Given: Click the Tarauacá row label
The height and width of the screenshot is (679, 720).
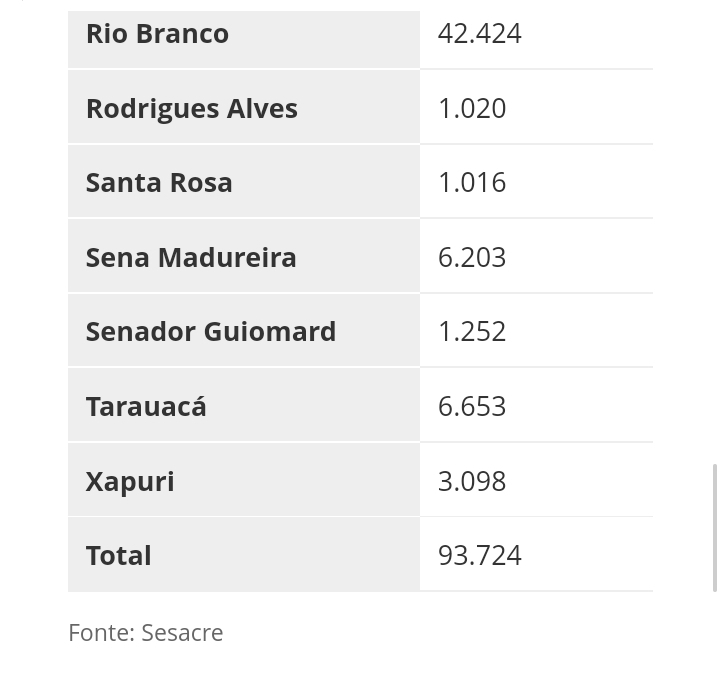Looking at the screenshot, I should click(146, 406).
